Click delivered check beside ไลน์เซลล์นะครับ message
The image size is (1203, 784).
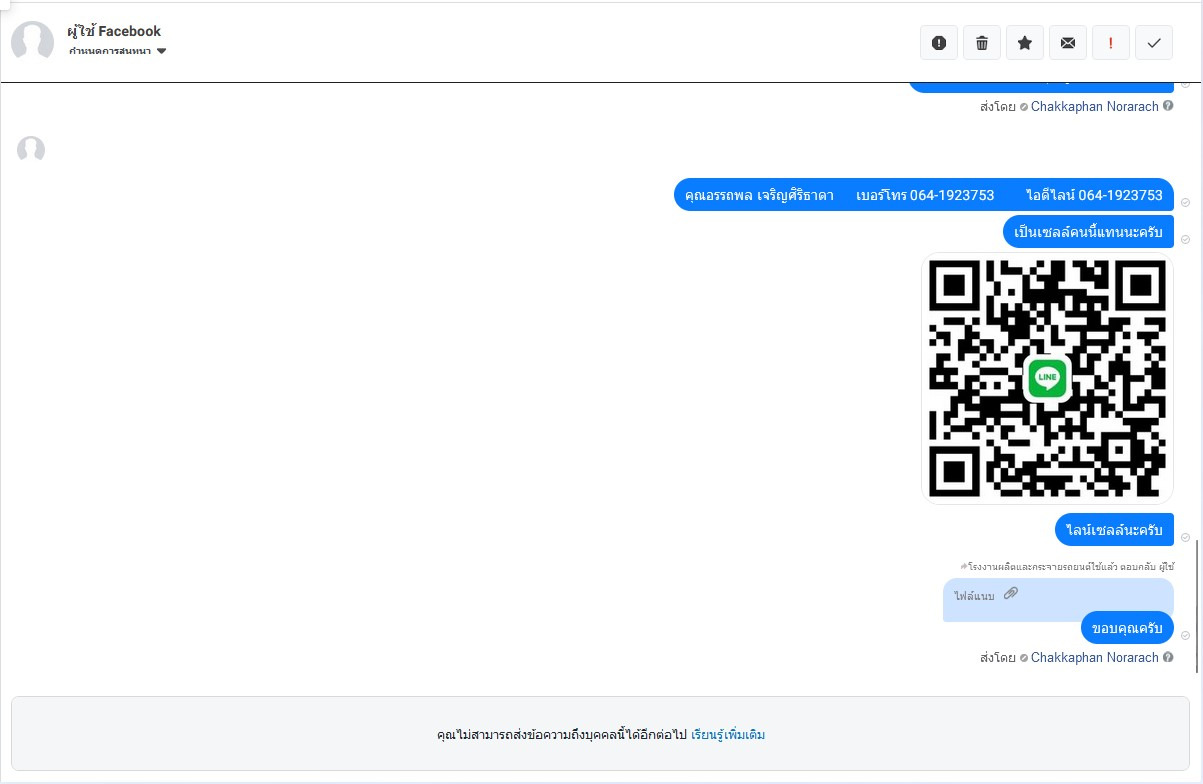[1185, 537]
